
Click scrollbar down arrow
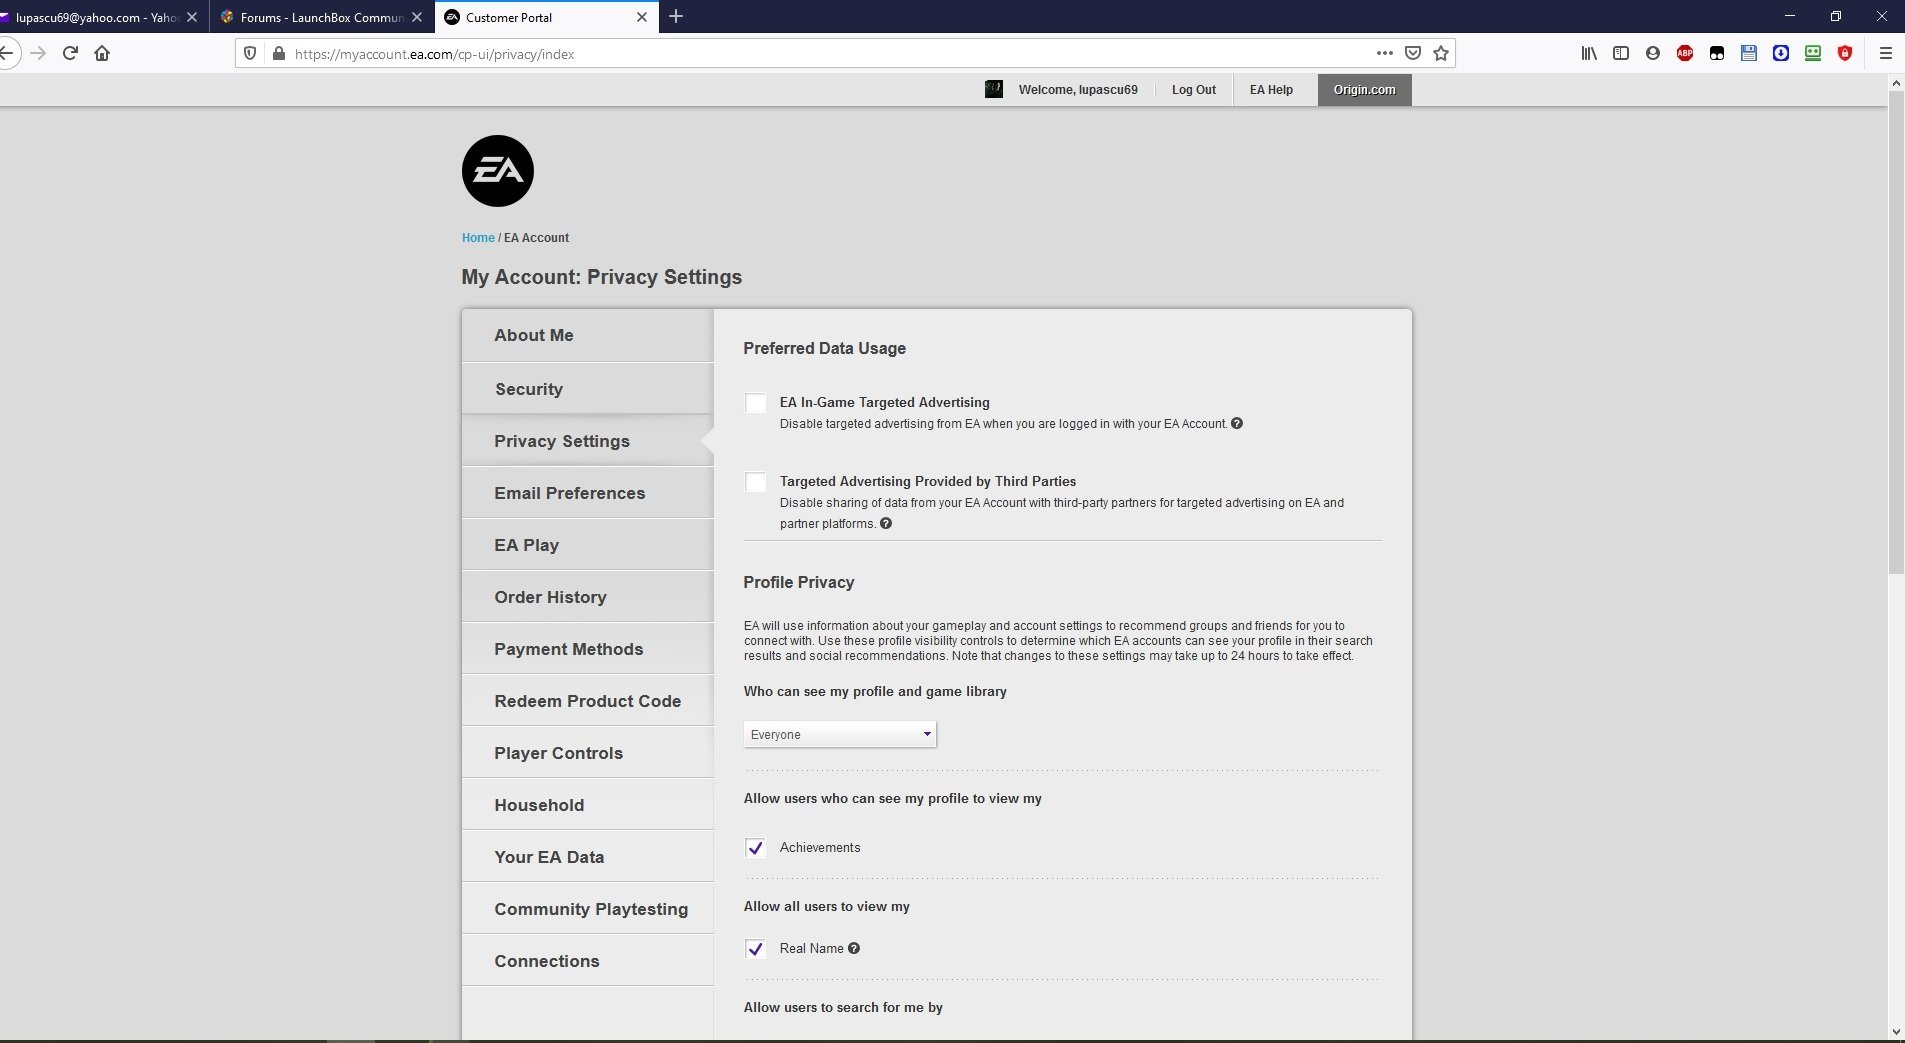coord(1896,1031)
